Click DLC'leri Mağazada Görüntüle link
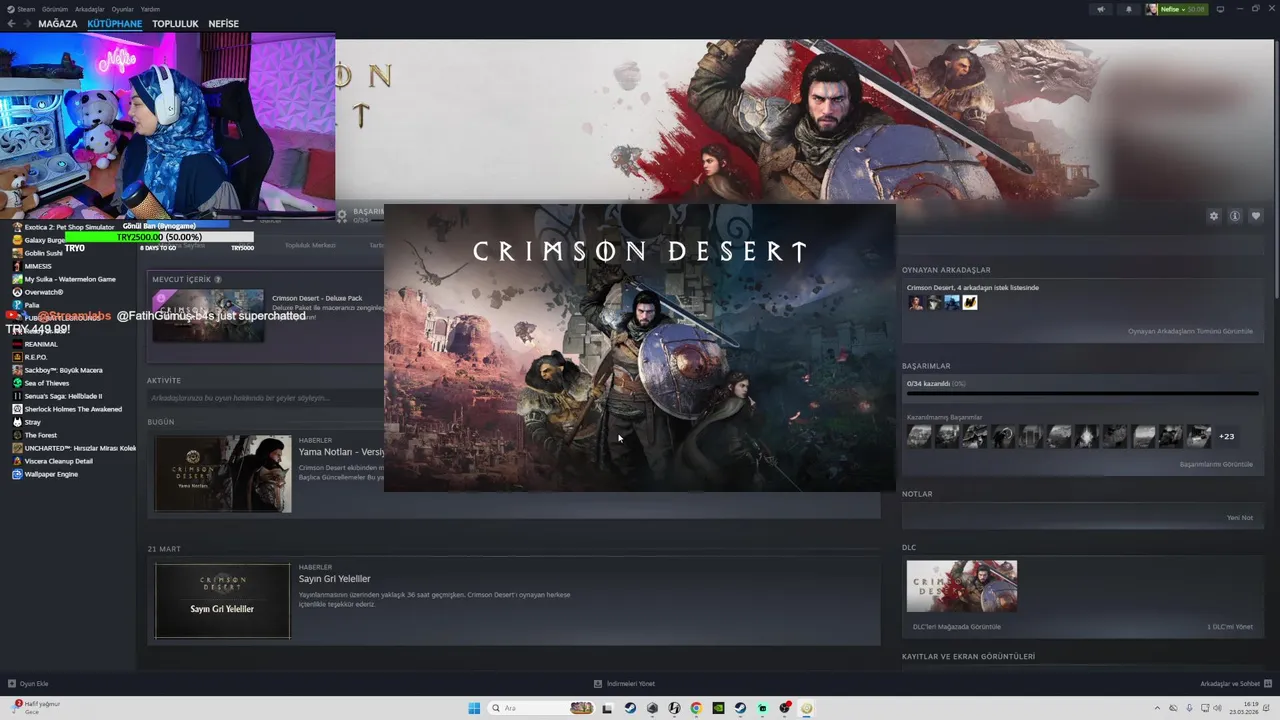Image resolution: width=1280 pixels, height=720 pixels. 957,627
